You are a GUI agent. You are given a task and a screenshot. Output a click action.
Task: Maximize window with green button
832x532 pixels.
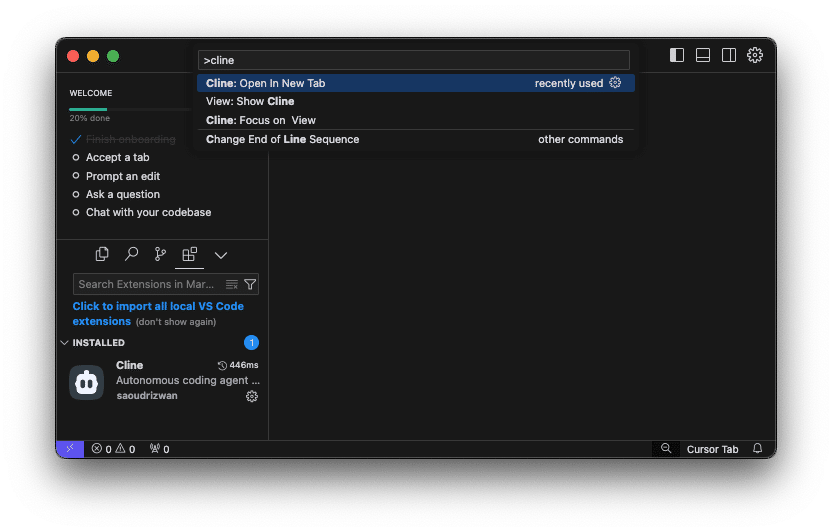coord(113,56)
